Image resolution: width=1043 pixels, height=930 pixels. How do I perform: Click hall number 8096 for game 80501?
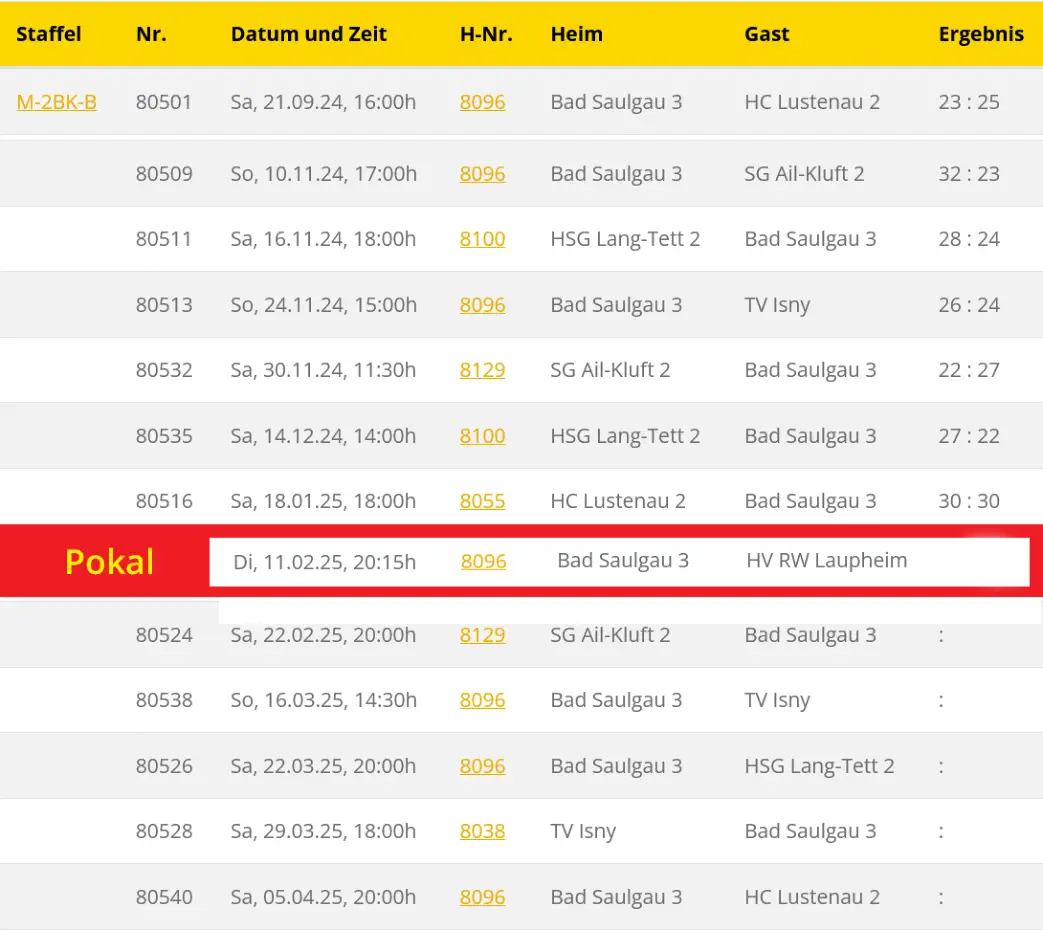coord(482,102)
